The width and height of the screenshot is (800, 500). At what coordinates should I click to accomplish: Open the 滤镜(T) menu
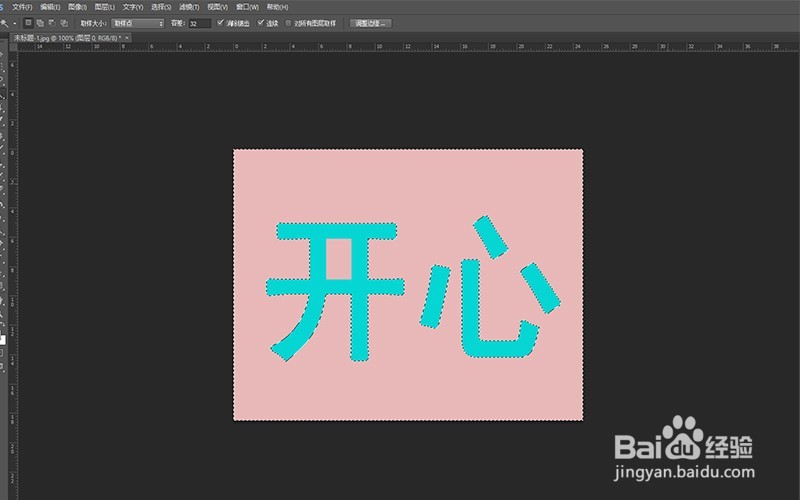click(x=189, y=7)
